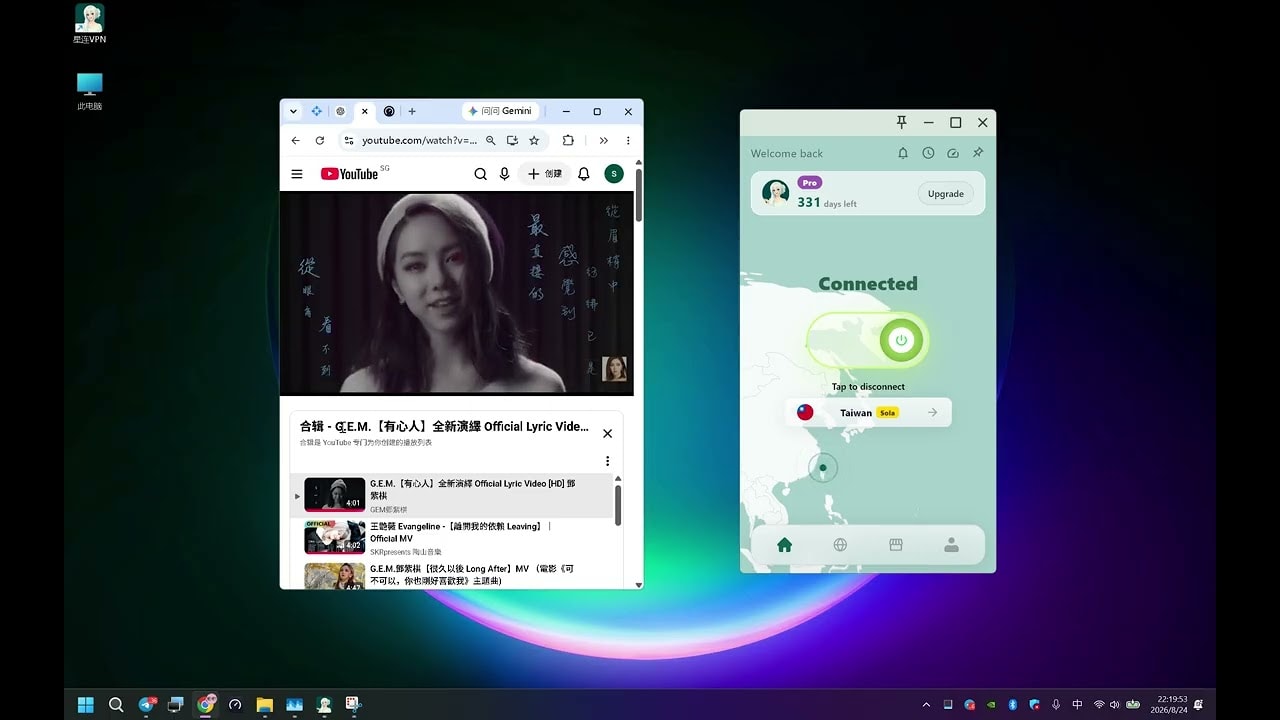Screen dimensions: 1280x720
Task: Go back in Chrome
Action: point(295,141)
